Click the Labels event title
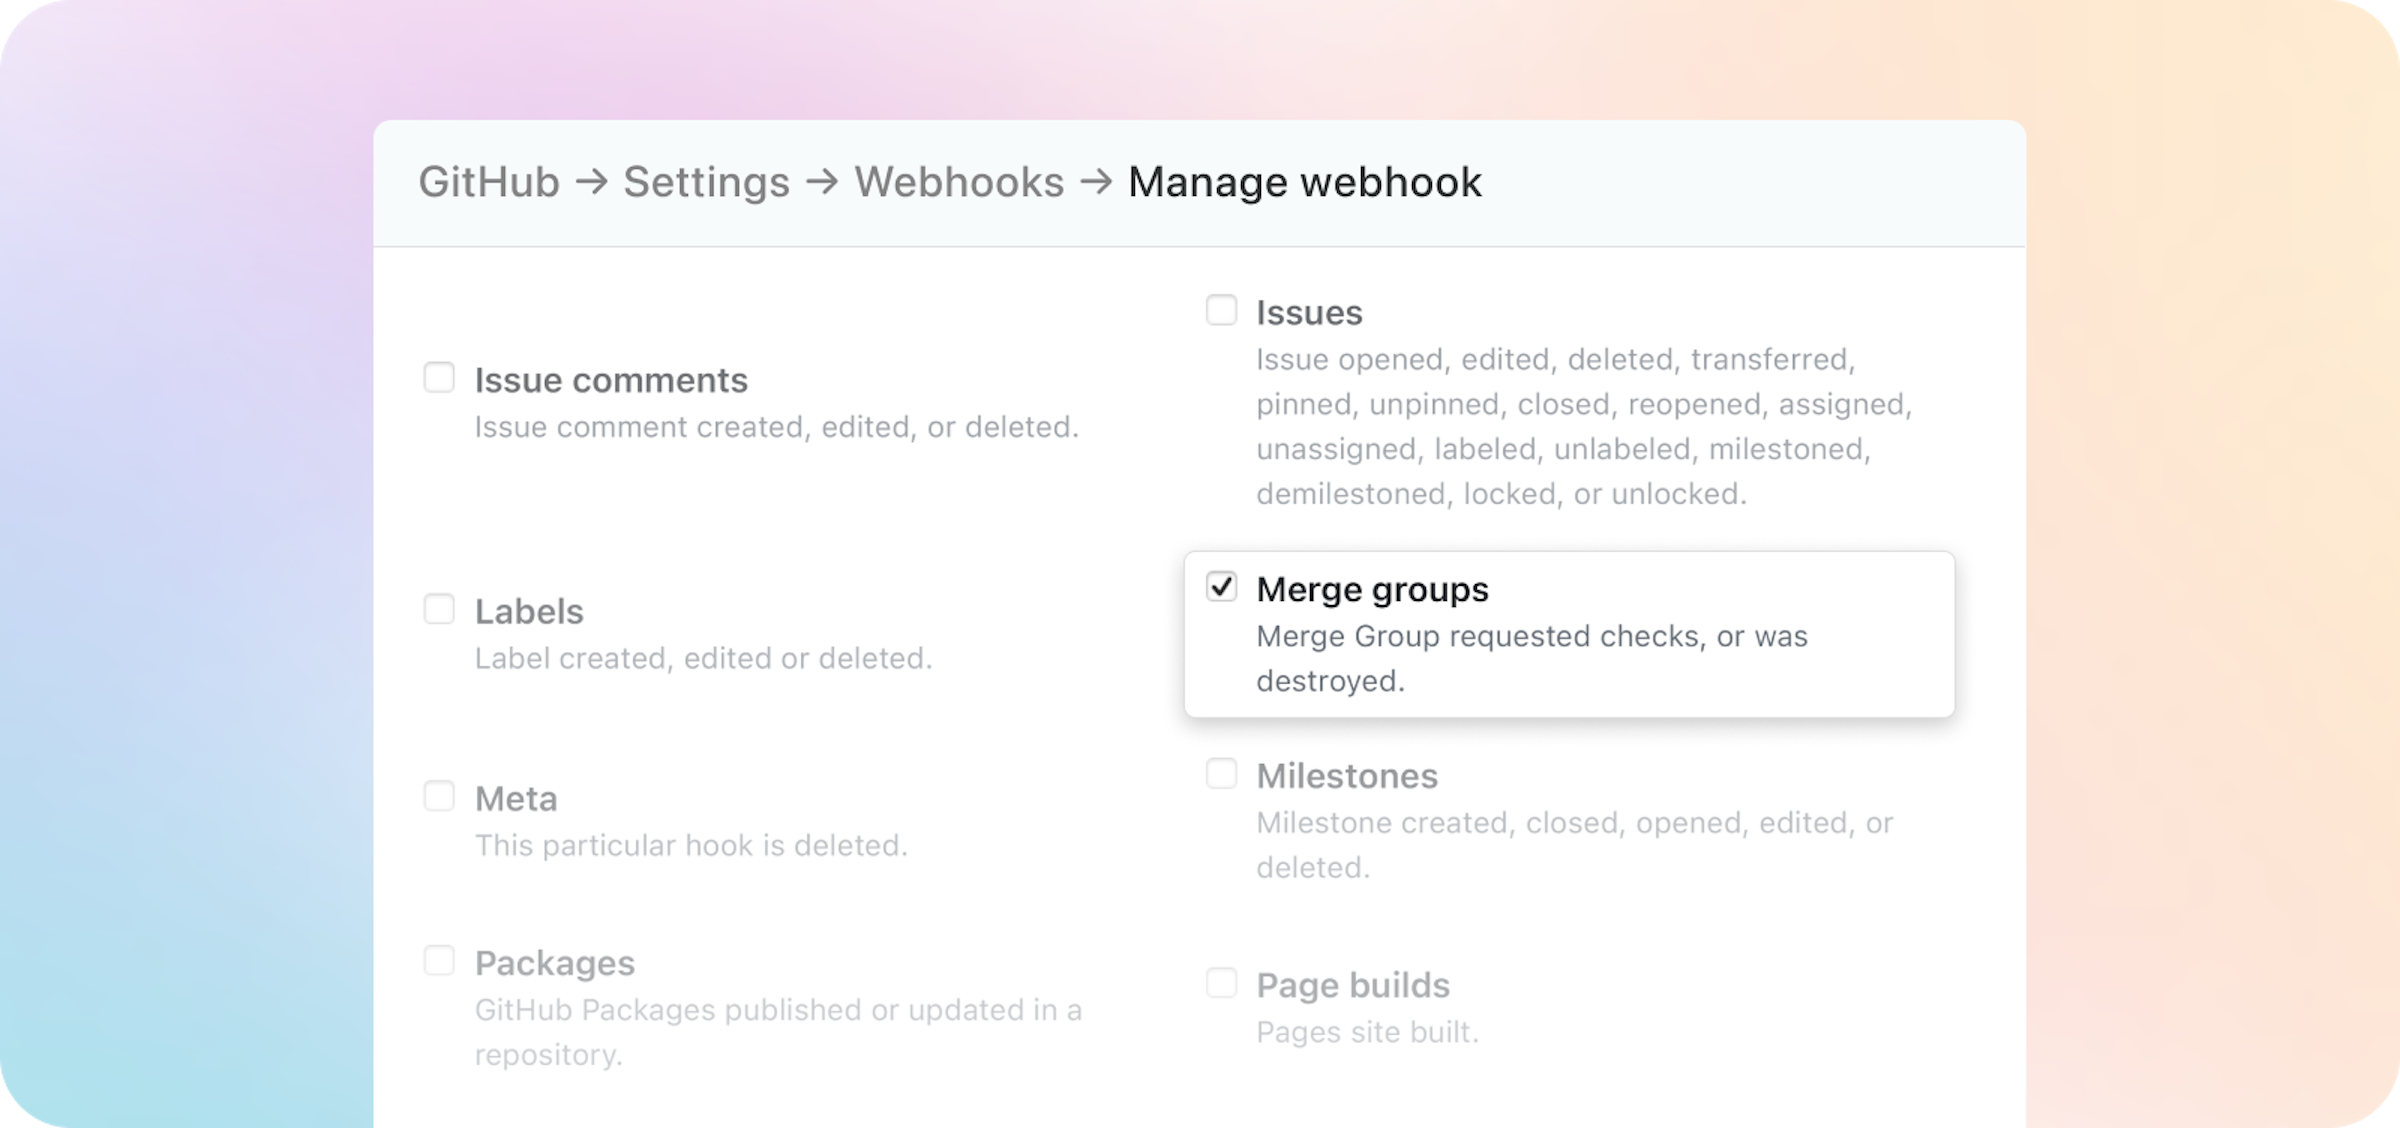The height and width of the screenshot is (1128, 2400). [529, 611]
